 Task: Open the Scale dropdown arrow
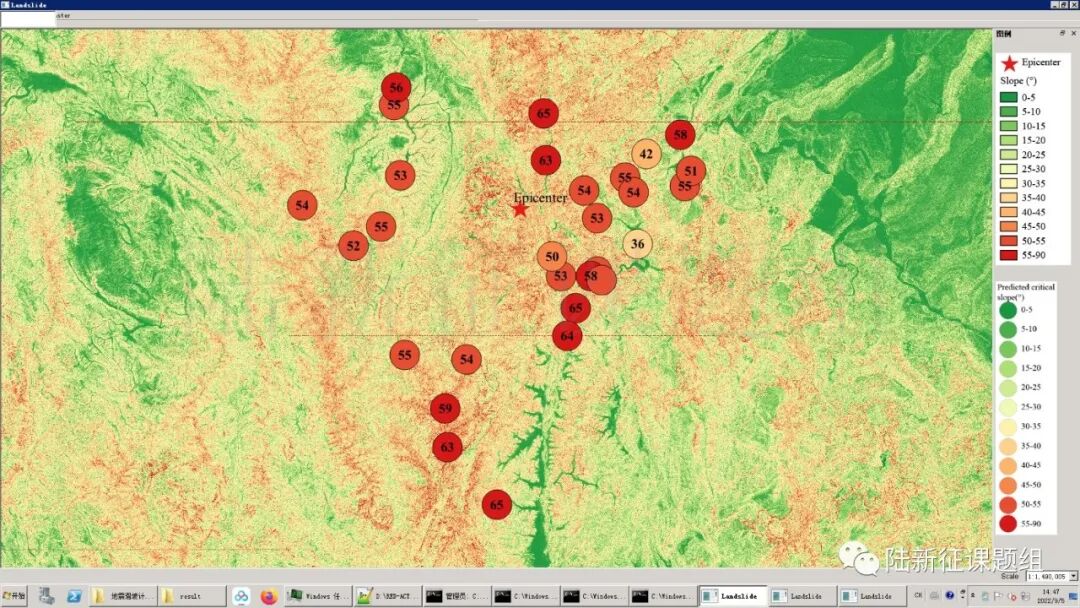tap(1073, 577)
